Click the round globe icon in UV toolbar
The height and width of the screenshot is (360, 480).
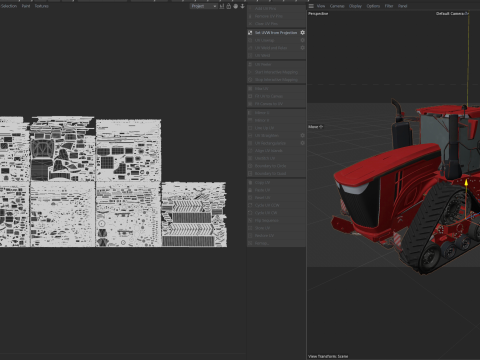tap(236, 6)
